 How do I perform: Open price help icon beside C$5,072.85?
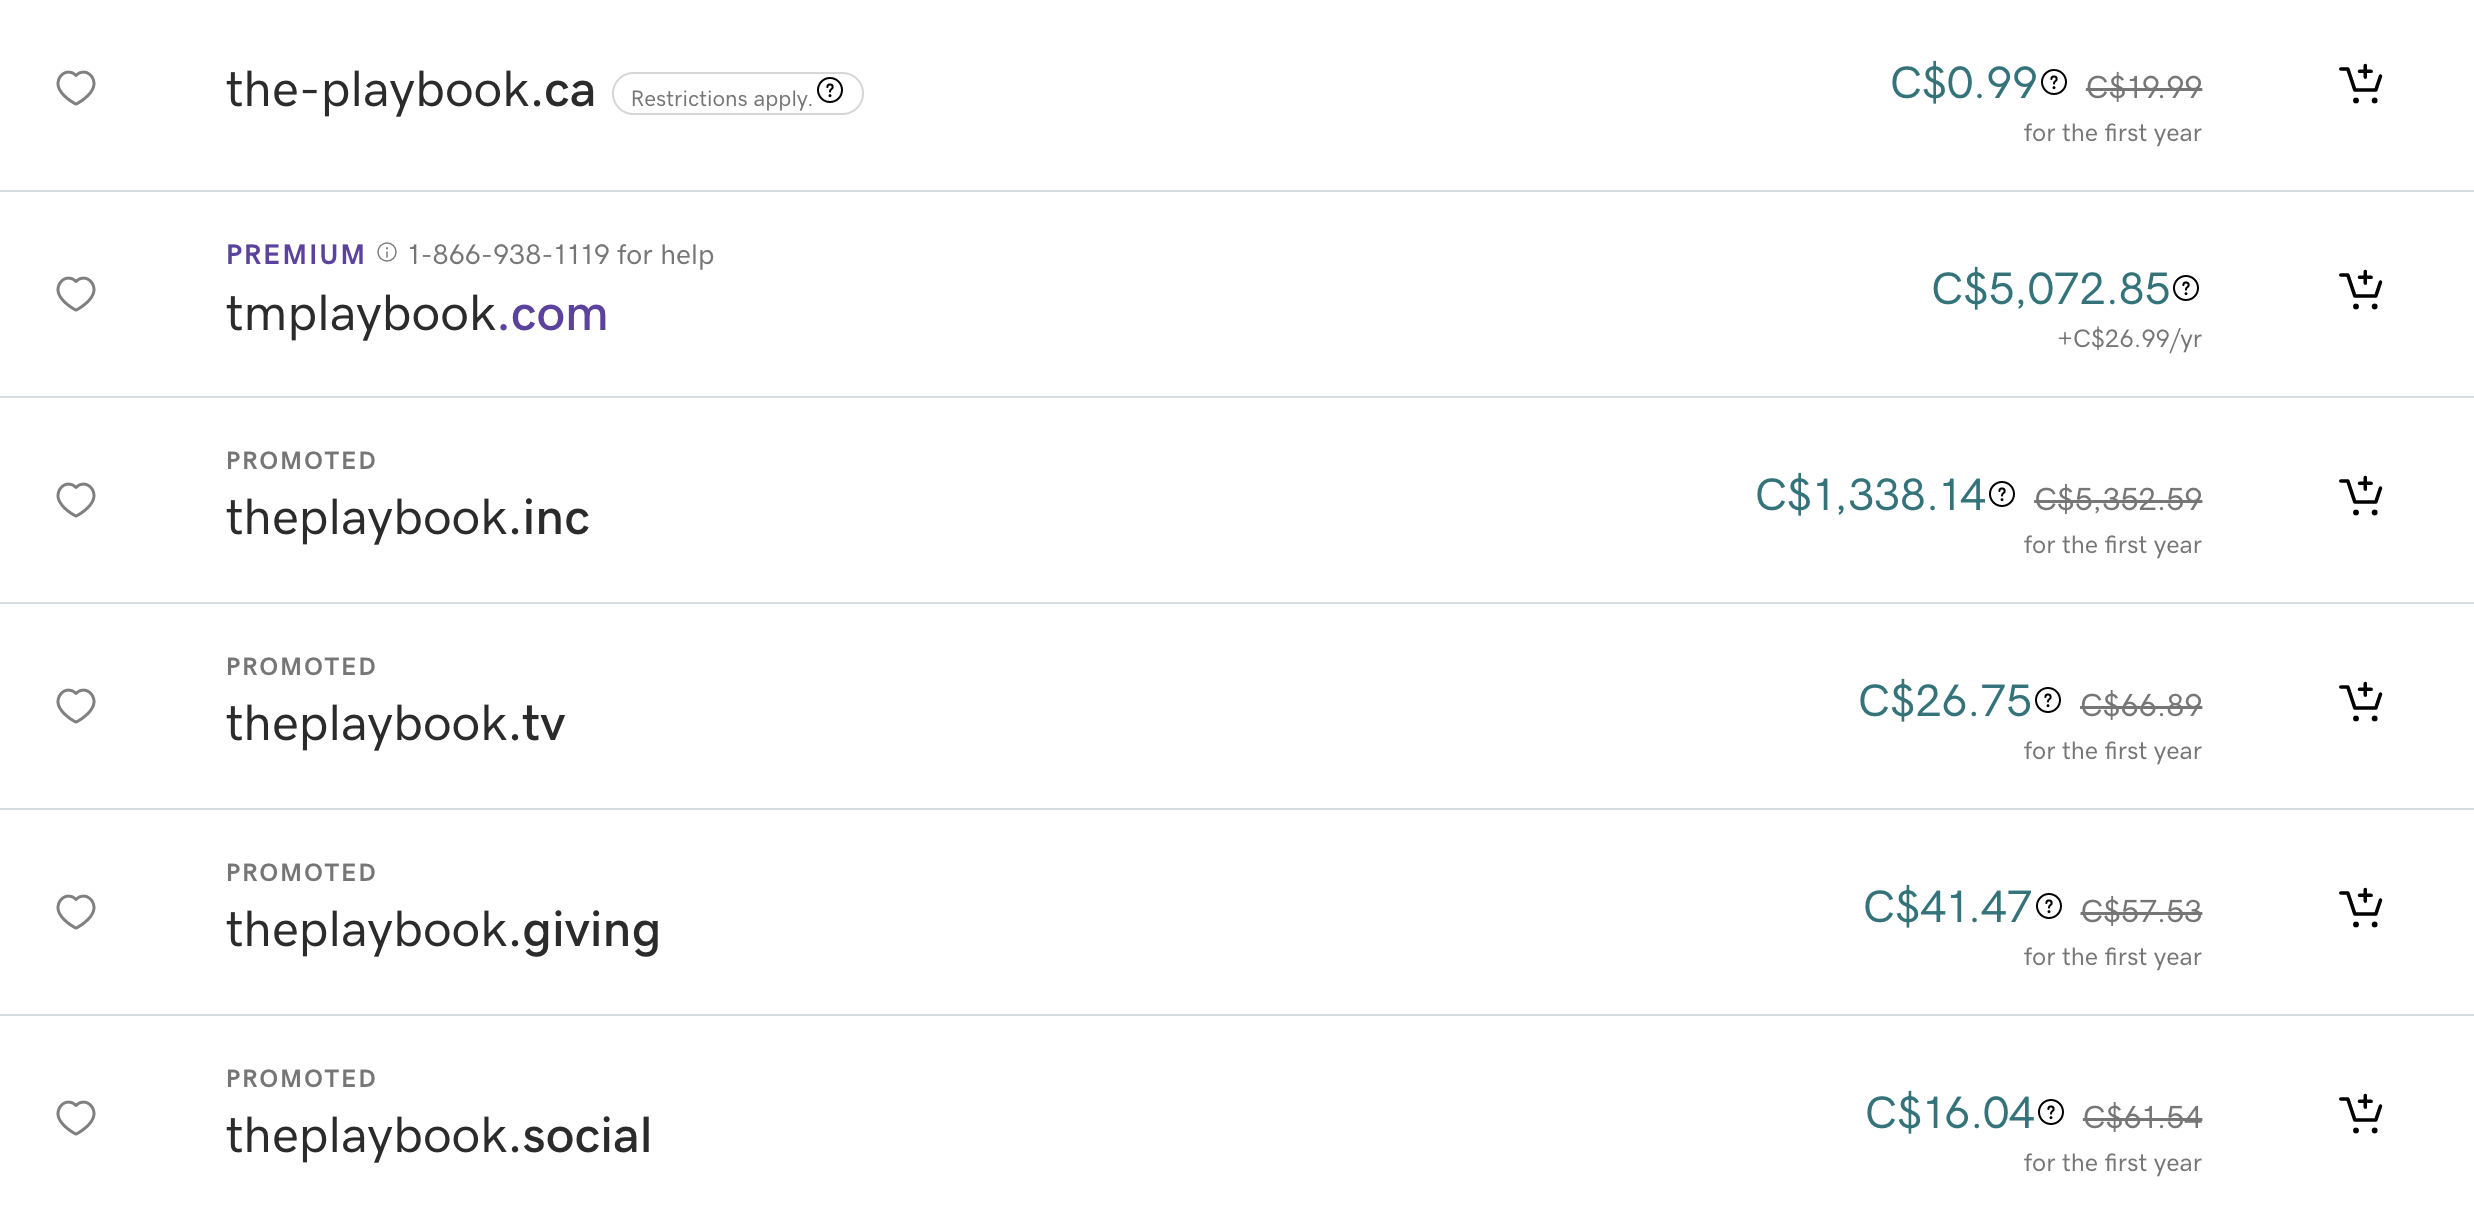coord(2186,288)
